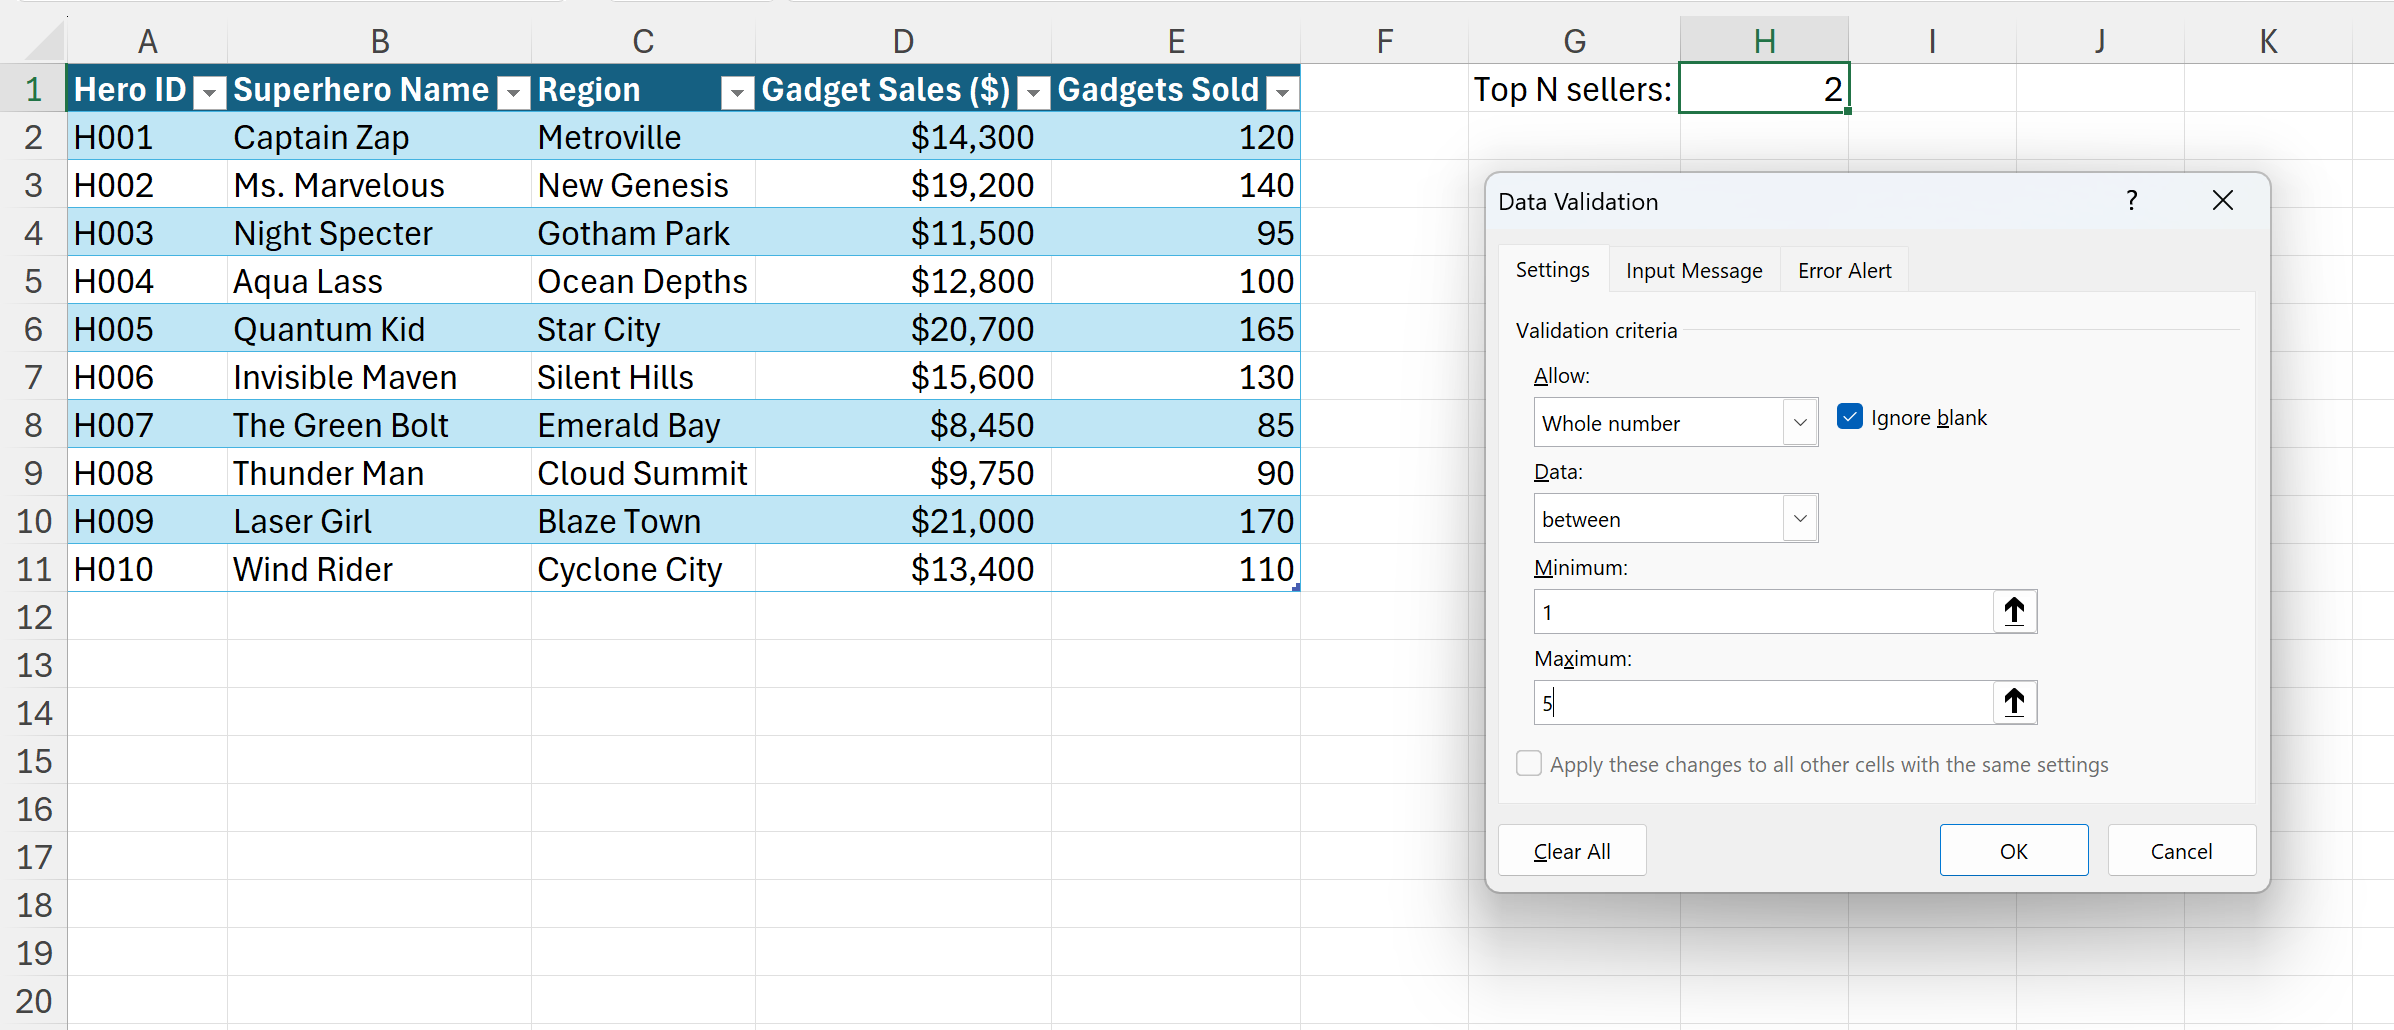Open the Gadgets Sold filter arrow
Viewport: 2394px width, 1030px height.
coord(1281,93)
